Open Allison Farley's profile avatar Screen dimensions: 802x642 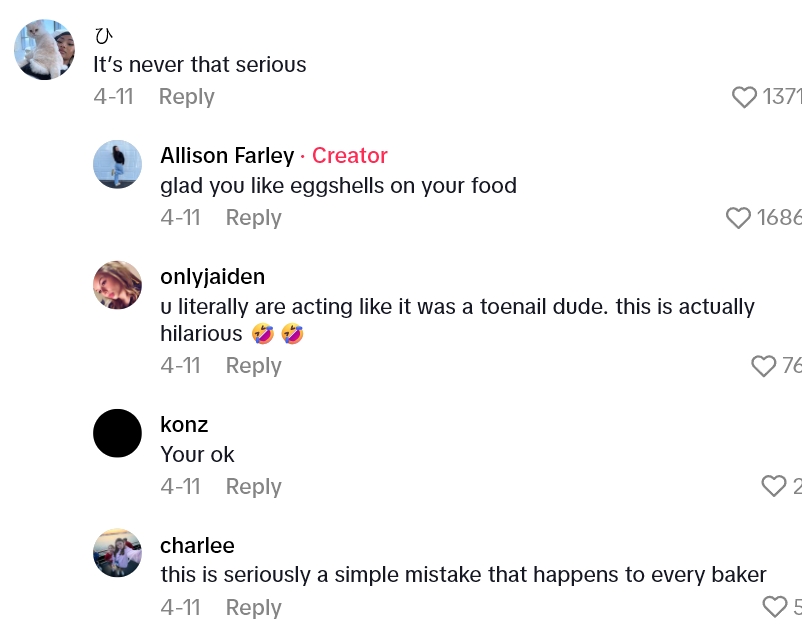tap(117, 164)
